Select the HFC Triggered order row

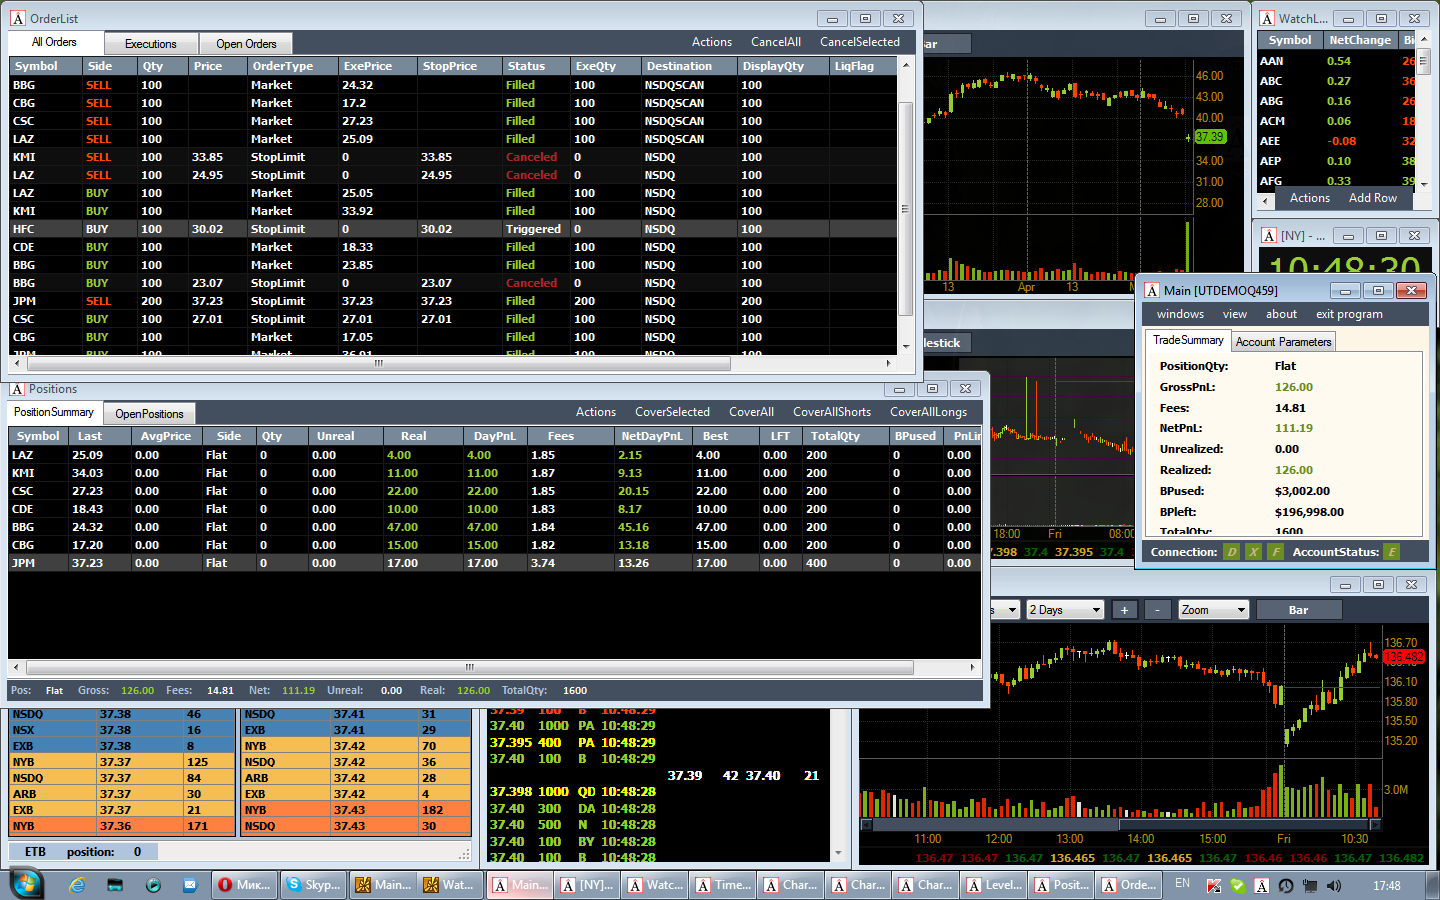(454, 229)
